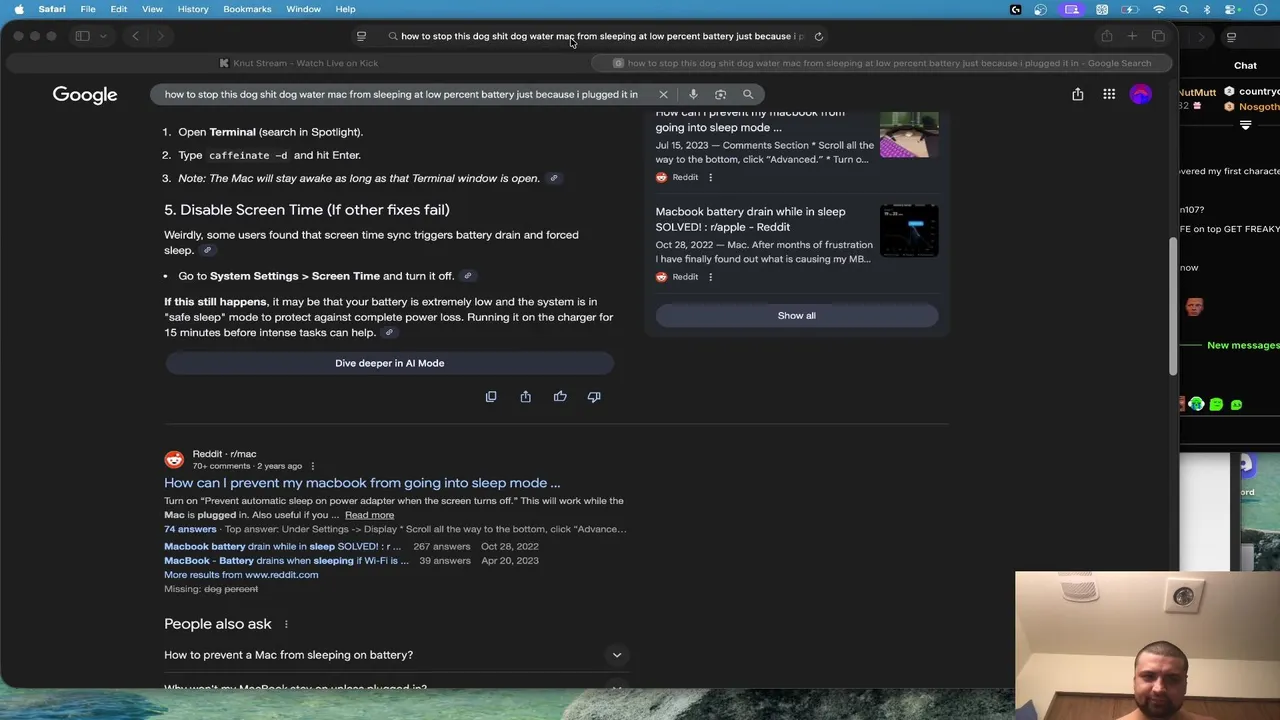
Task: Toggle the Safari sidebar button
Action: point(82,36)
